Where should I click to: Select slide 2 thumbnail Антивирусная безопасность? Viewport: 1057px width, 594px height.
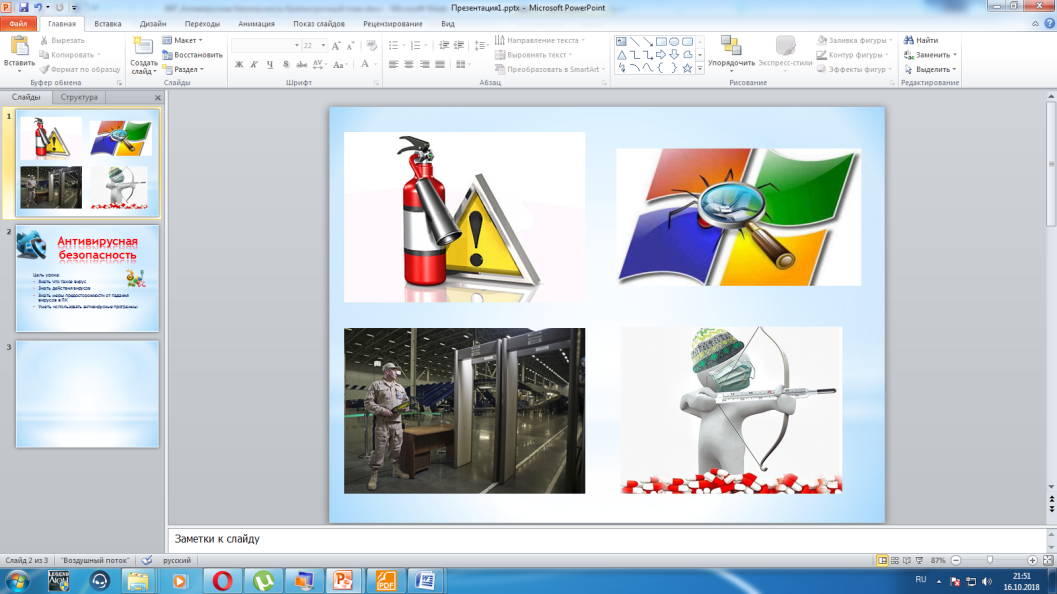coord(88,278)
